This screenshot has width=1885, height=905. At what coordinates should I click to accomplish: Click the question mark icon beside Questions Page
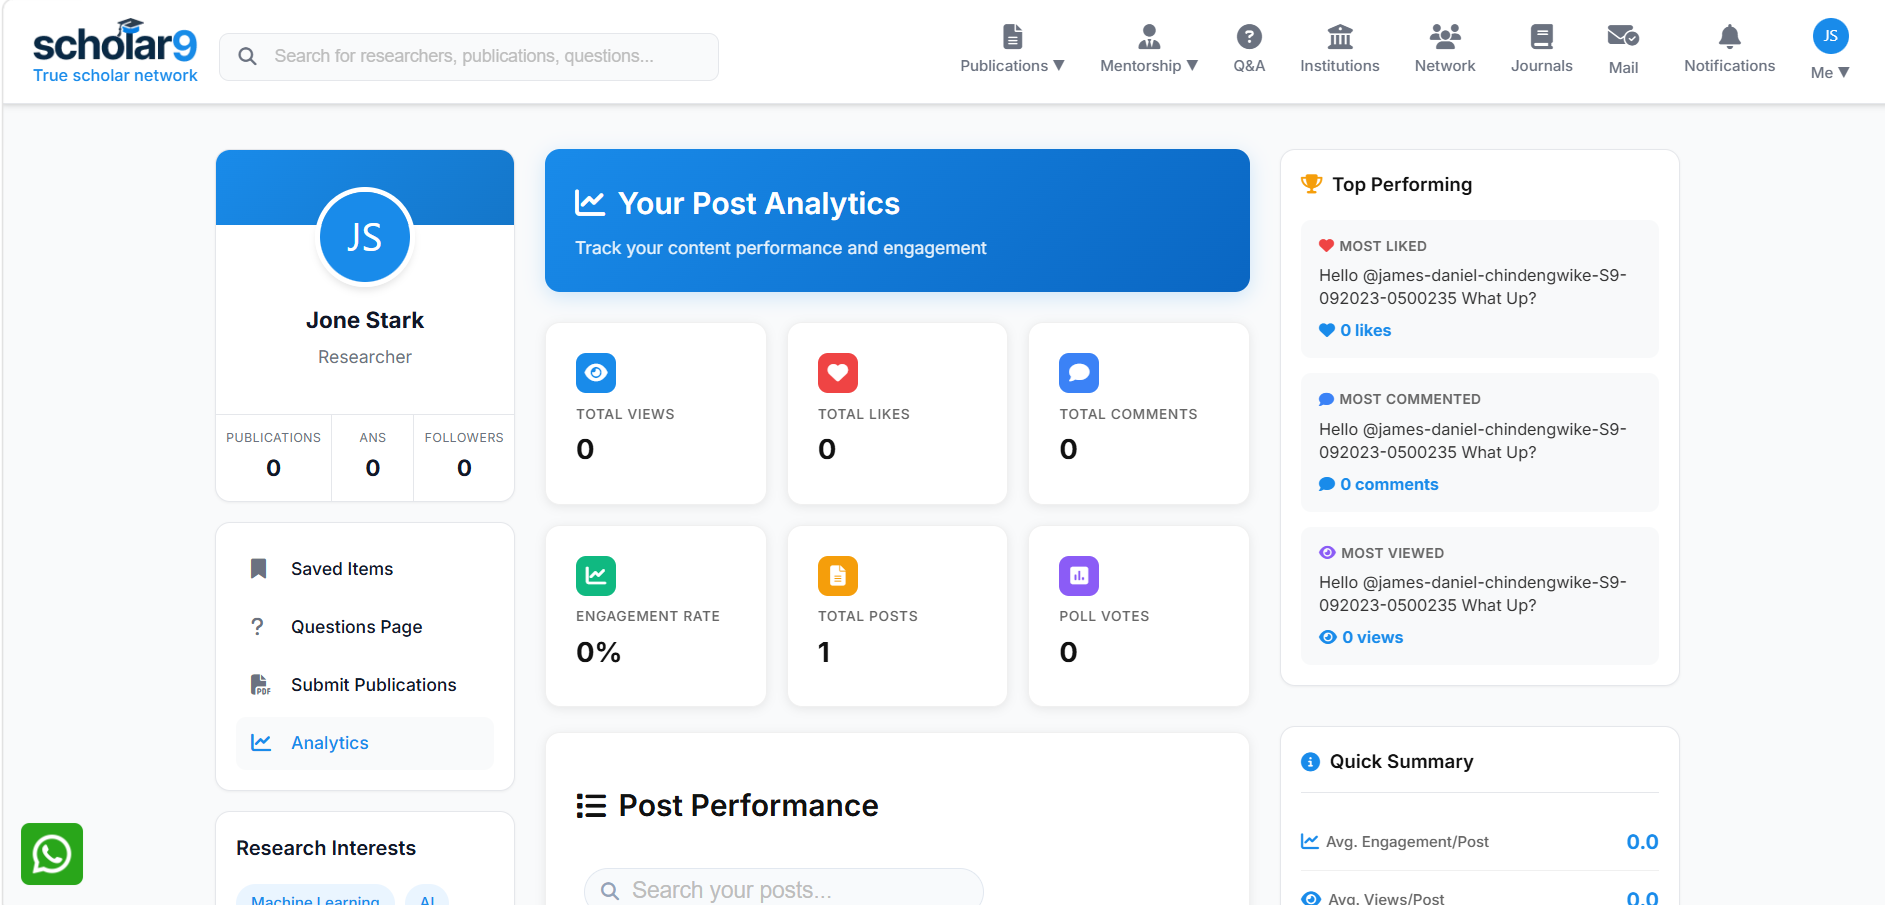click(257, 627)
